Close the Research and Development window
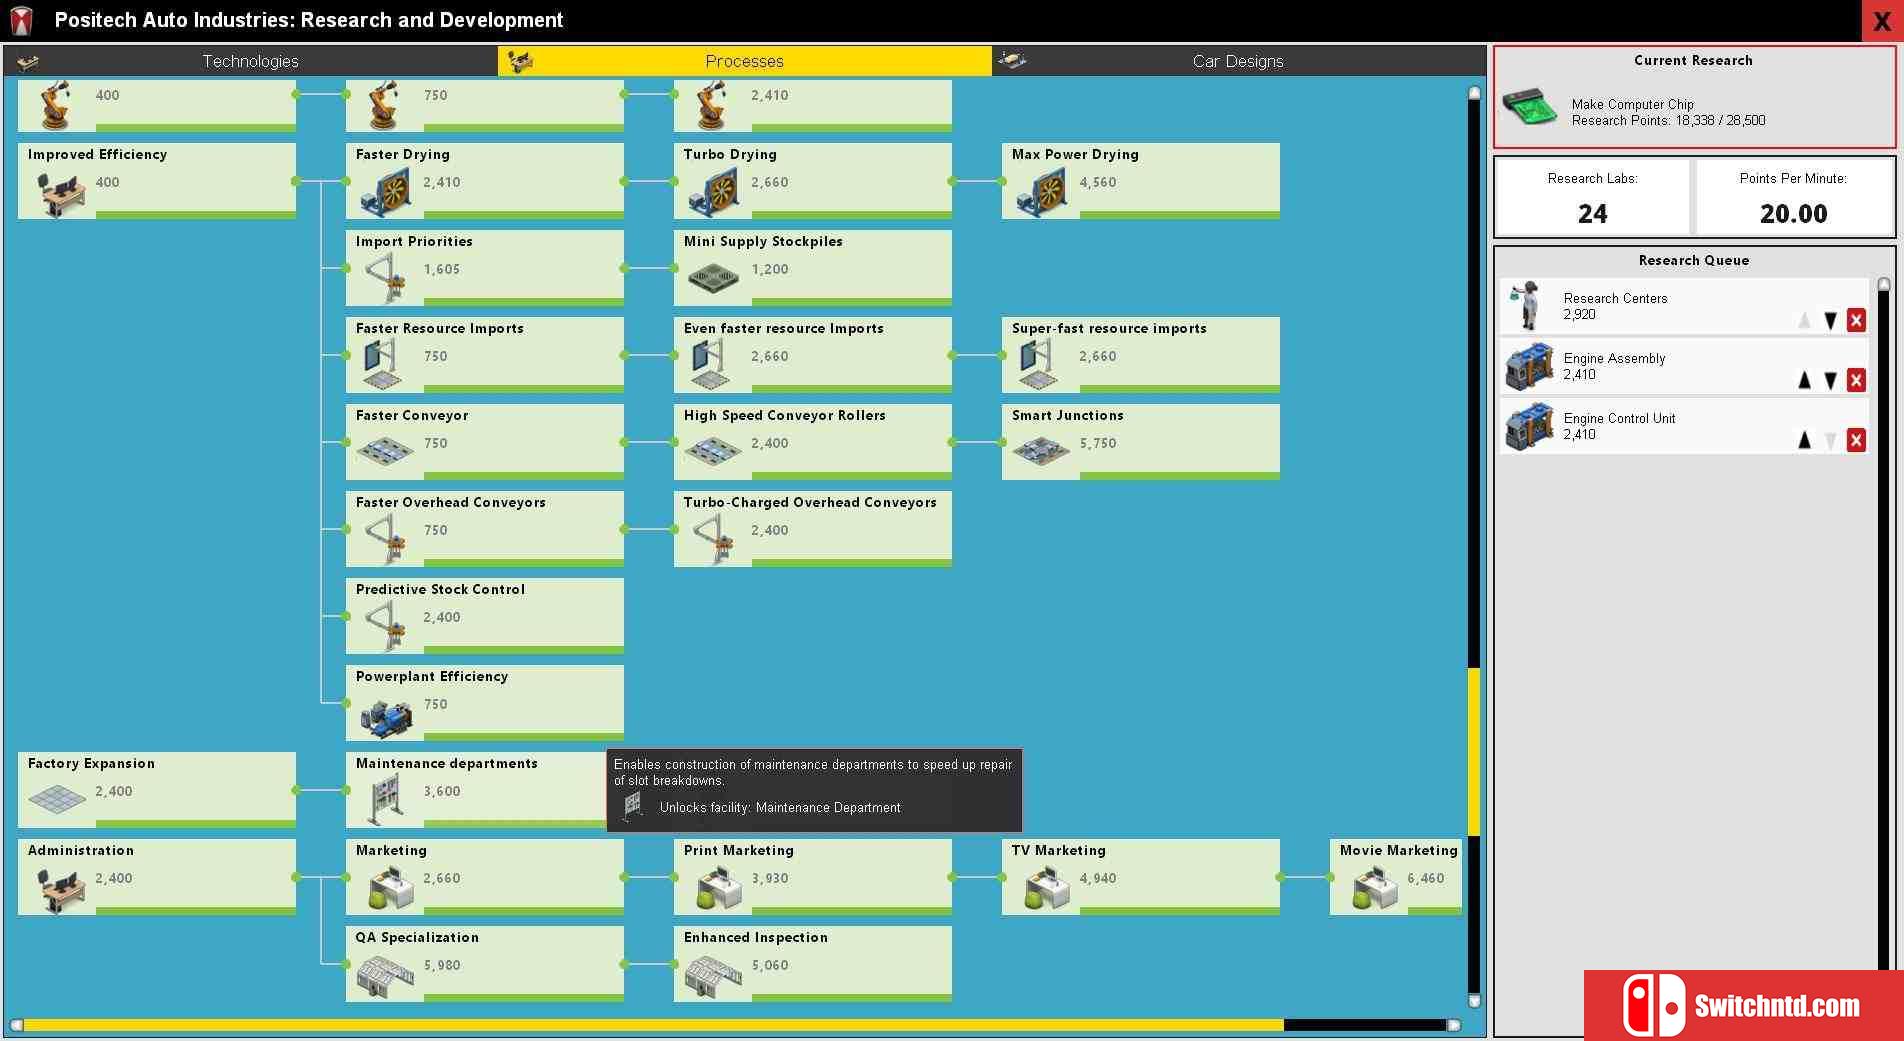The image size is (1904, 1041). tap(1882, 21)
